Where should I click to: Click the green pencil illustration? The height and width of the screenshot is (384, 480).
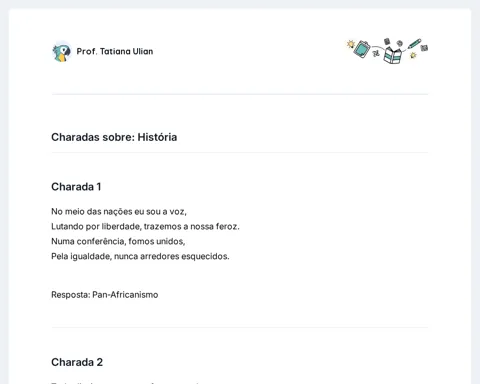point(414,44)
